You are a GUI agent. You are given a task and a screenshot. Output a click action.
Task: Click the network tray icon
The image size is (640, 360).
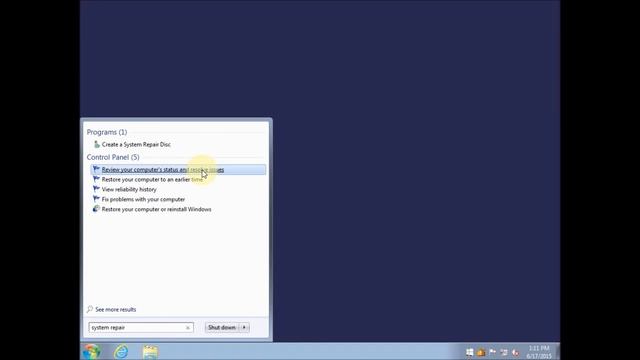tap(504, 352)
